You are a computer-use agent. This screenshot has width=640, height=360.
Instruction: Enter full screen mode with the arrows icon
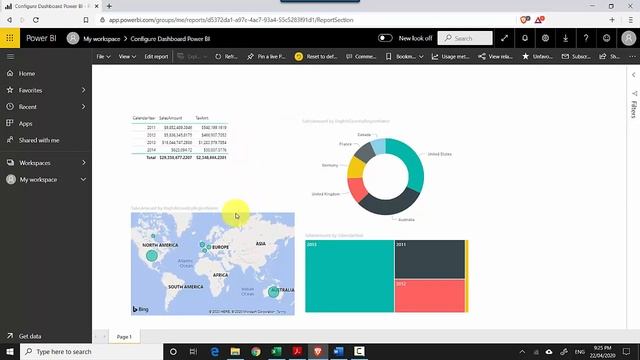point(504,38)
